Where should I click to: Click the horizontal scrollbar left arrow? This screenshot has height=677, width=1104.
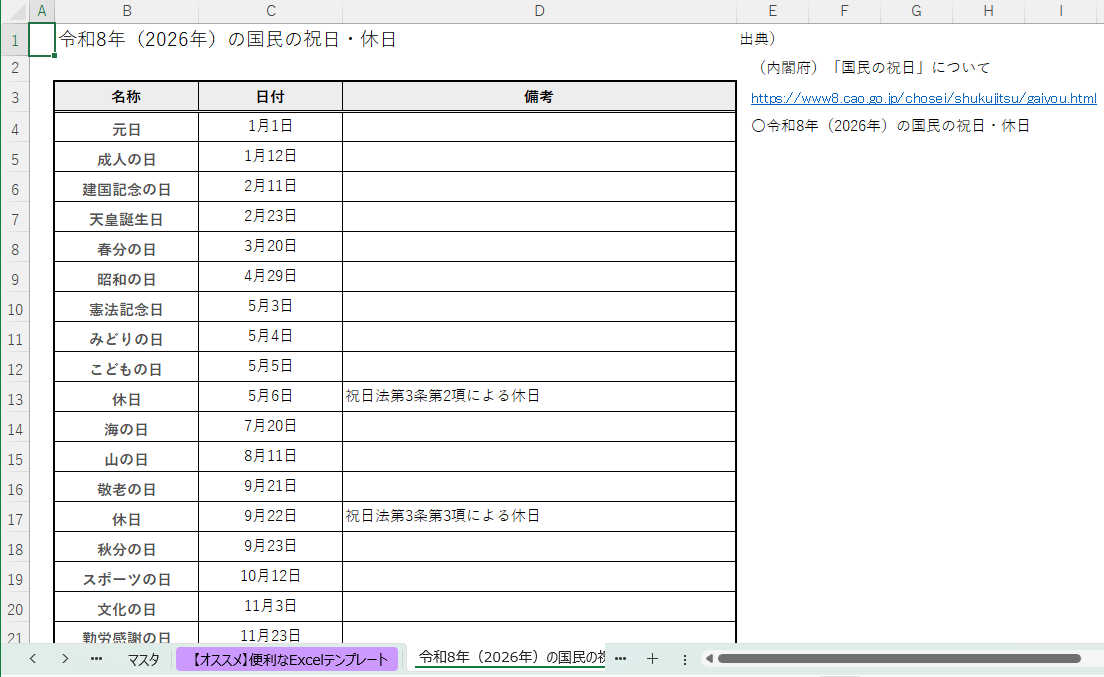(x=708, y=659)
